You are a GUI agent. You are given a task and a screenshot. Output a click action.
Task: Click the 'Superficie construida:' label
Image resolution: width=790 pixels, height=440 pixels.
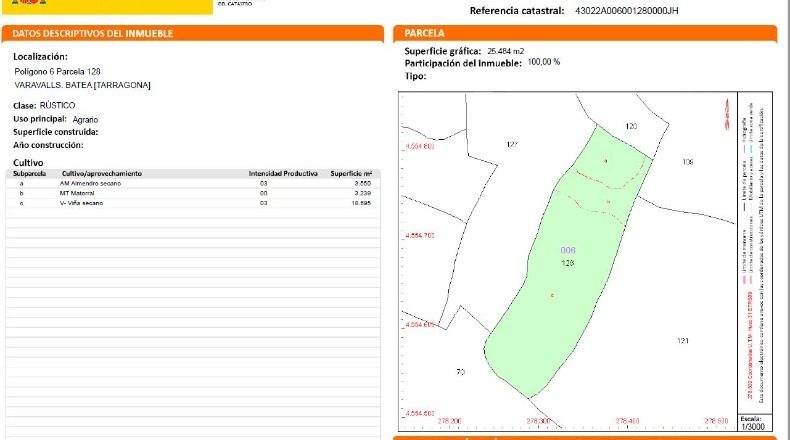point(55,132)
